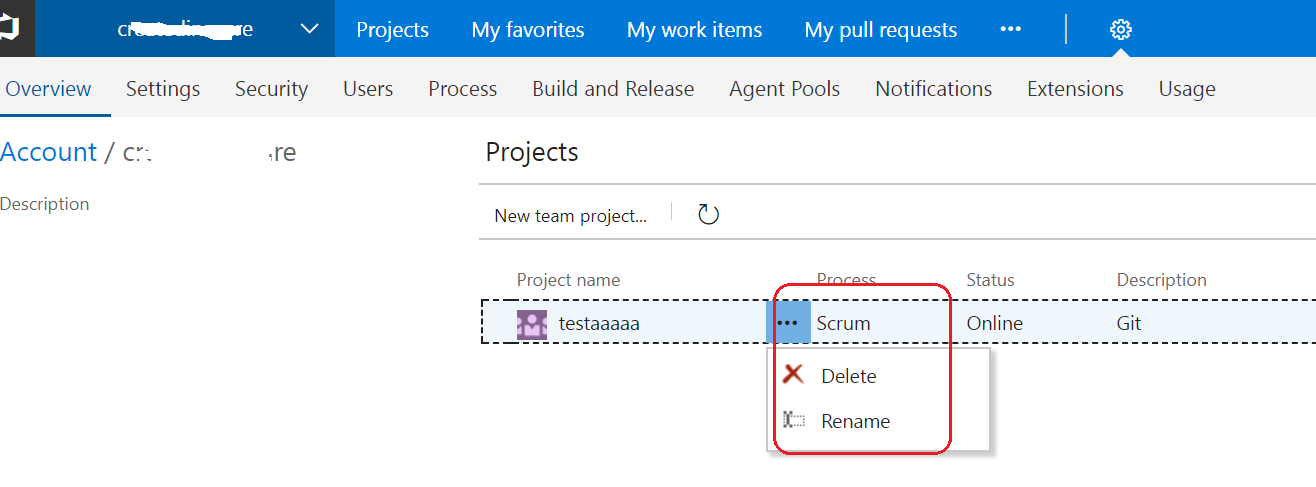Choose Rename from the context menu
This screenshot has width=1316, height=487.
coord(855,421)
